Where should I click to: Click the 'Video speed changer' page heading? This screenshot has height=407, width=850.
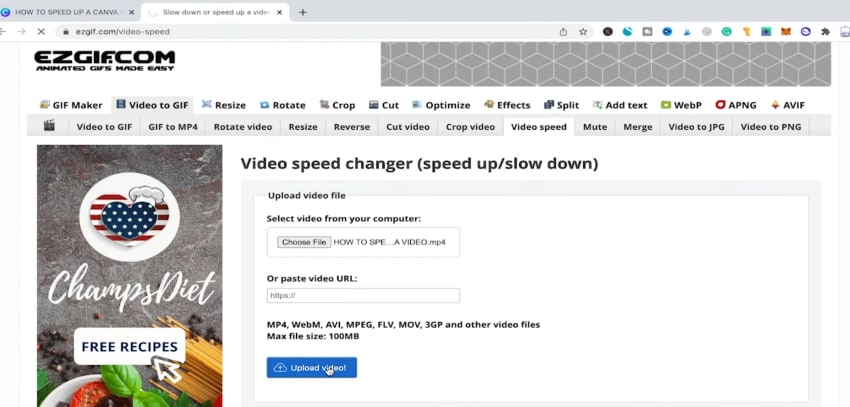point(419,163)
